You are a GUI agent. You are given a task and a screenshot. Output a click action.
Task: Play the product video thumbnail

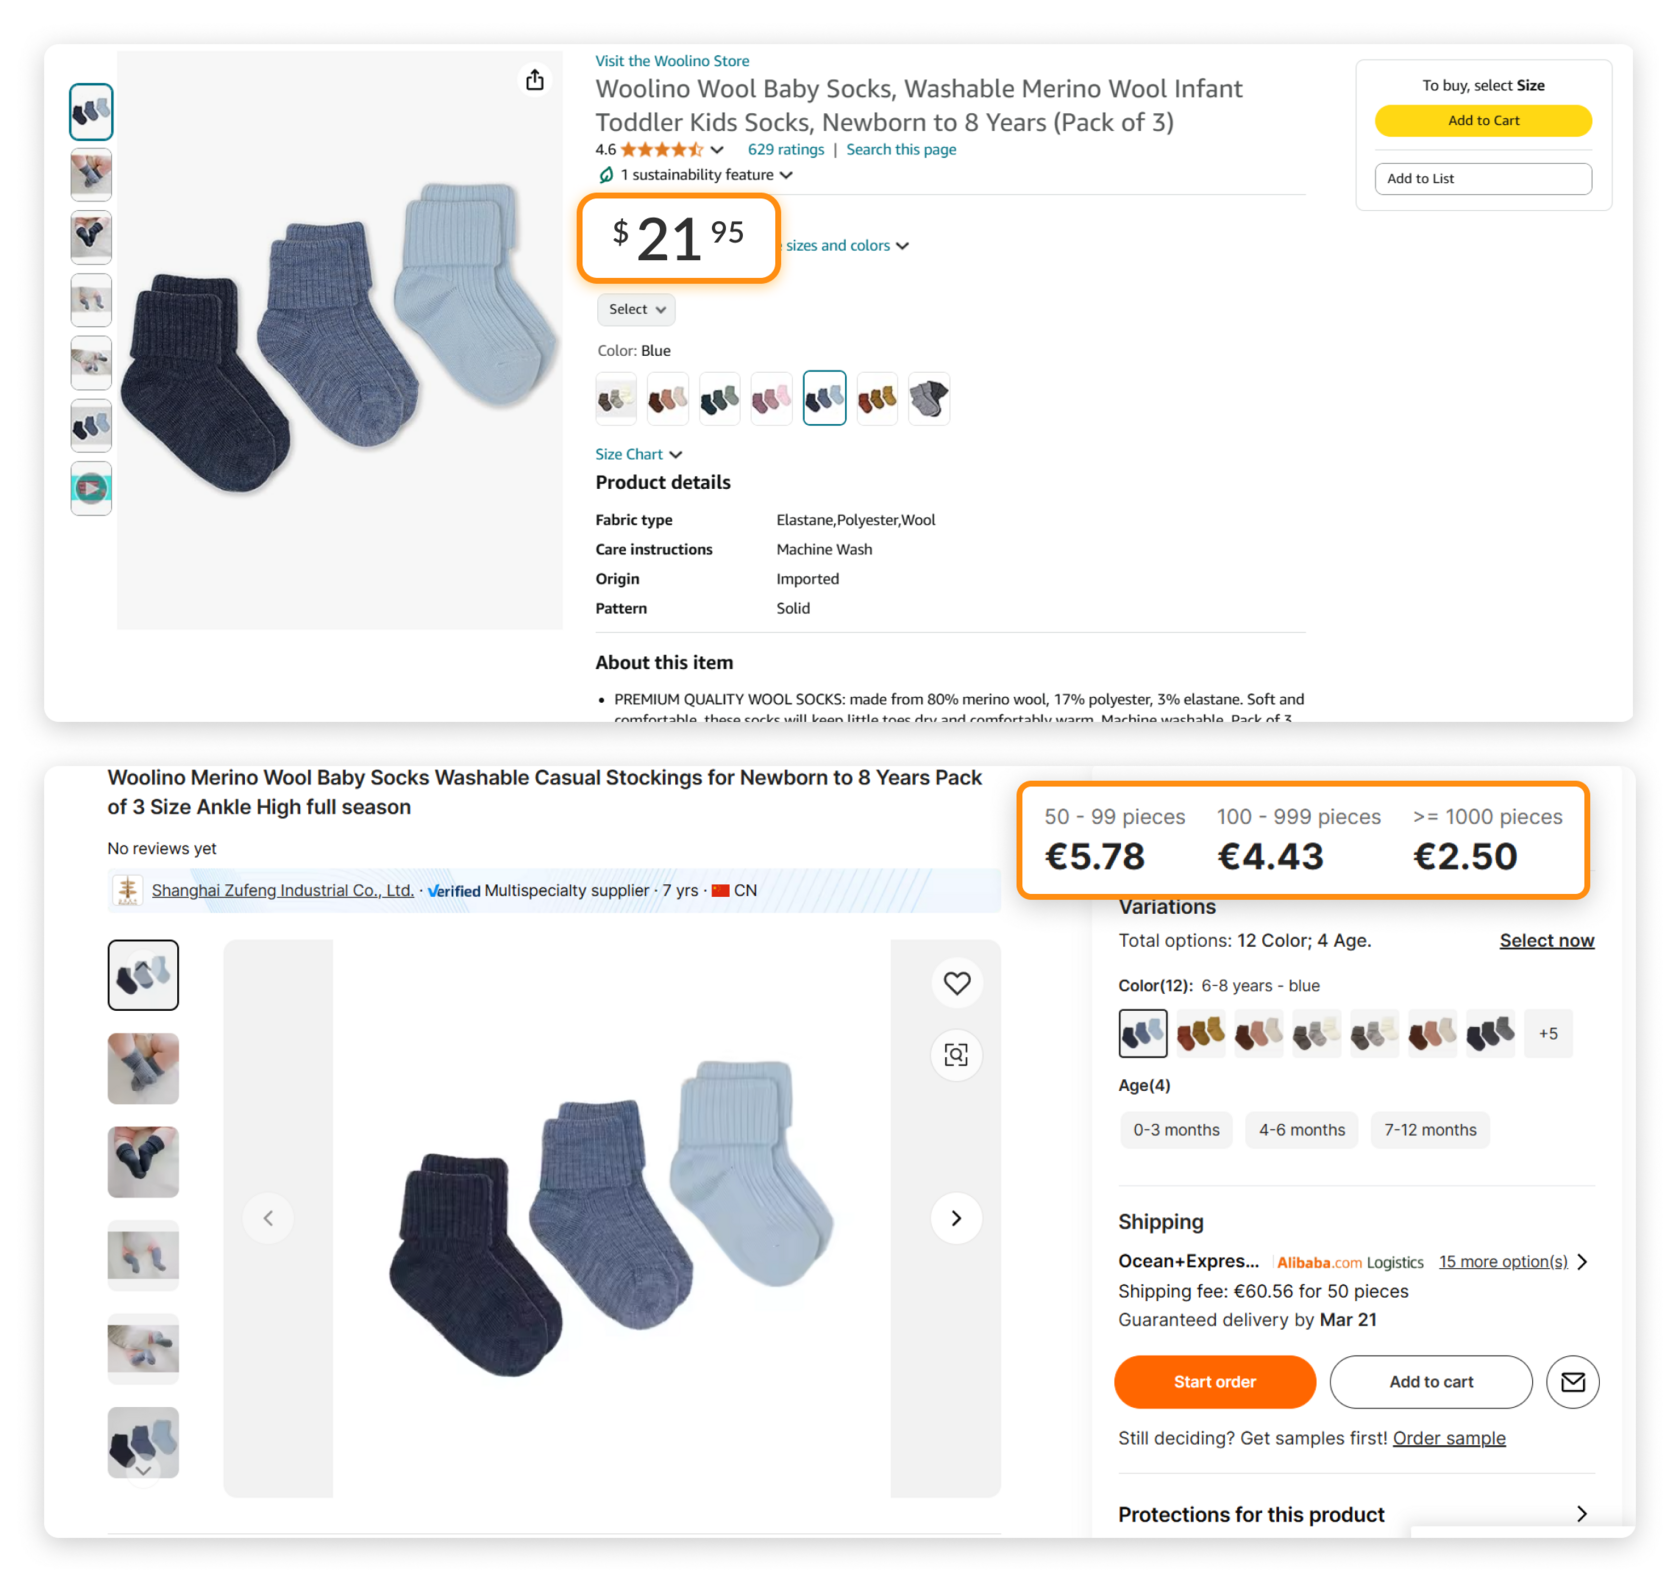(91, 488)
